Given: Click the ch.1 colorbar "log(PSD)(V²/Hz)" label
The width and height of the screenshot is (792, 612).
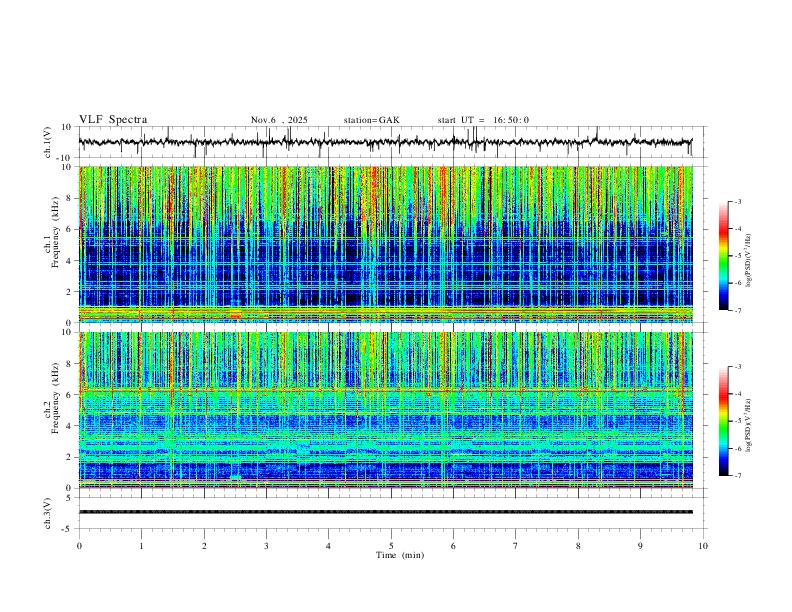Looking at the screenshot, I should coord(749,261).
